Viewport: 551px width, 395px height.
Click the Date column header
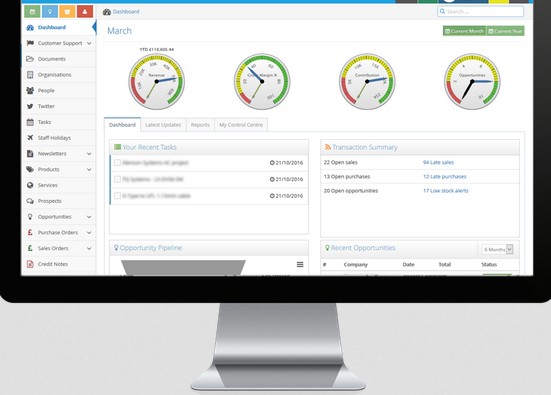click(x=408, y=264)
